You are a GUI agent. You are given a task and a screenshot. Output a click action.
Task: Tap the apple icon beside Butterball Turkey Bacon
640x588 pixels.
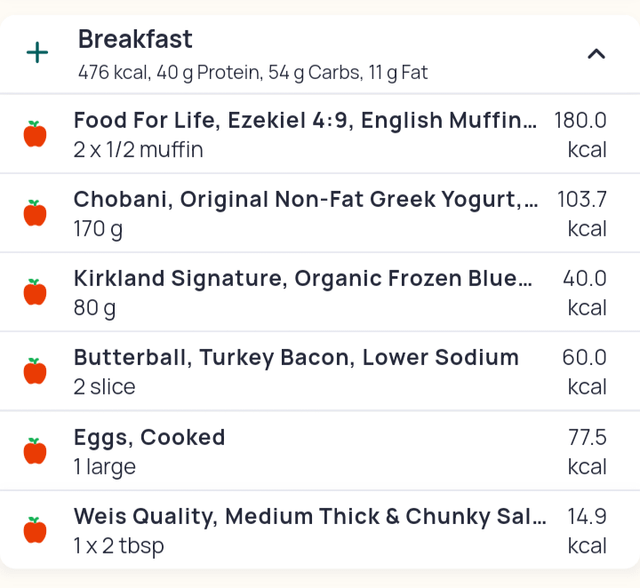point(35,371)
